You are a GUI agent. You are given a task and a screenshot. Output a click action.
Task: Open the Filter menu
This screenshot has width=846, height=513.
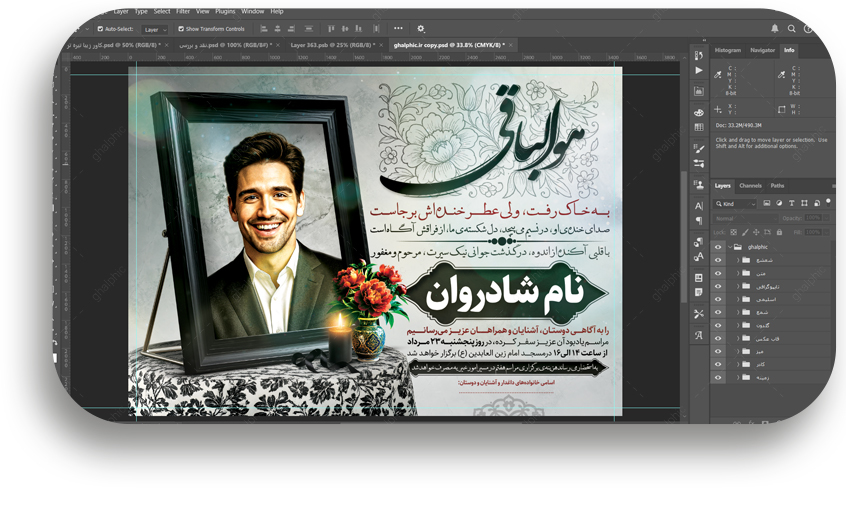point(183,11)
